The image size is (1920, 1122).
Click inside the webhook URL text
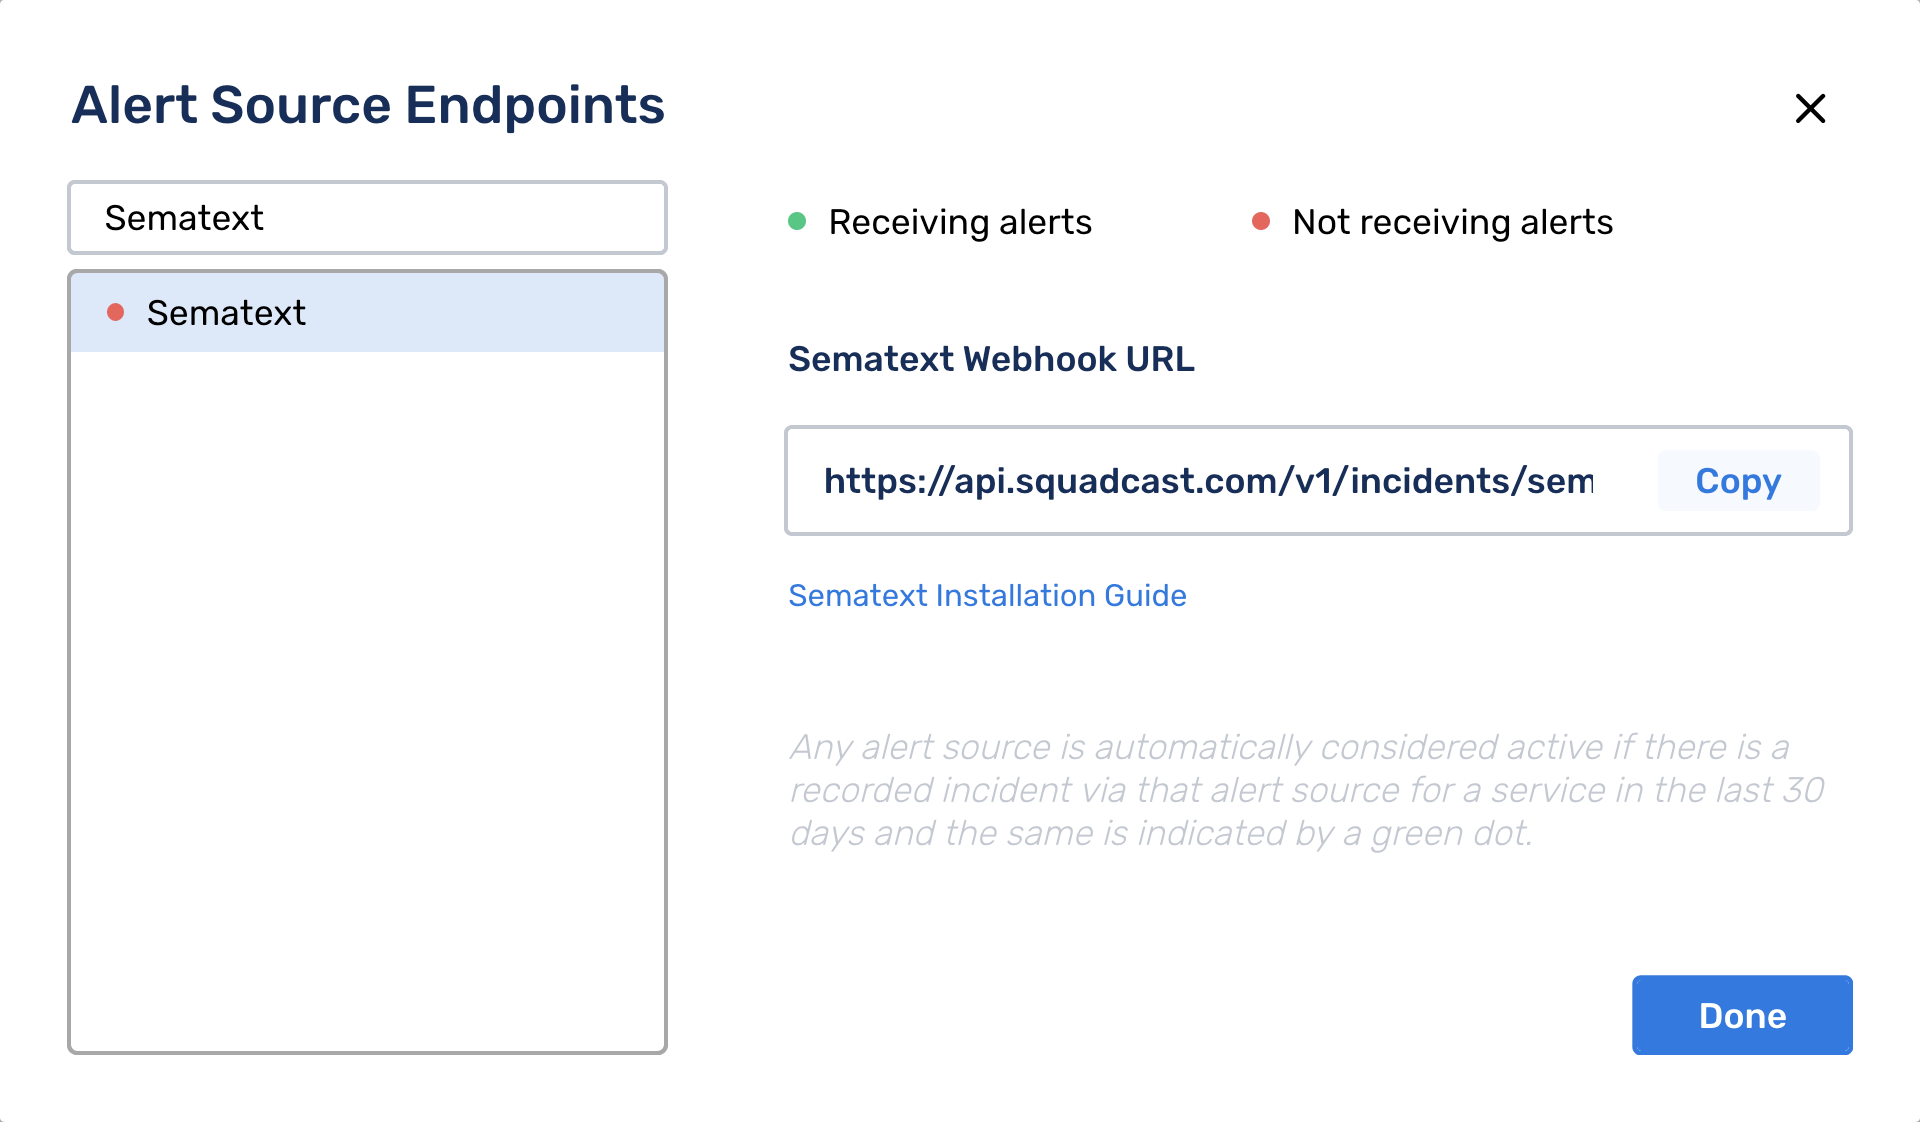(x=1208, y=481)
